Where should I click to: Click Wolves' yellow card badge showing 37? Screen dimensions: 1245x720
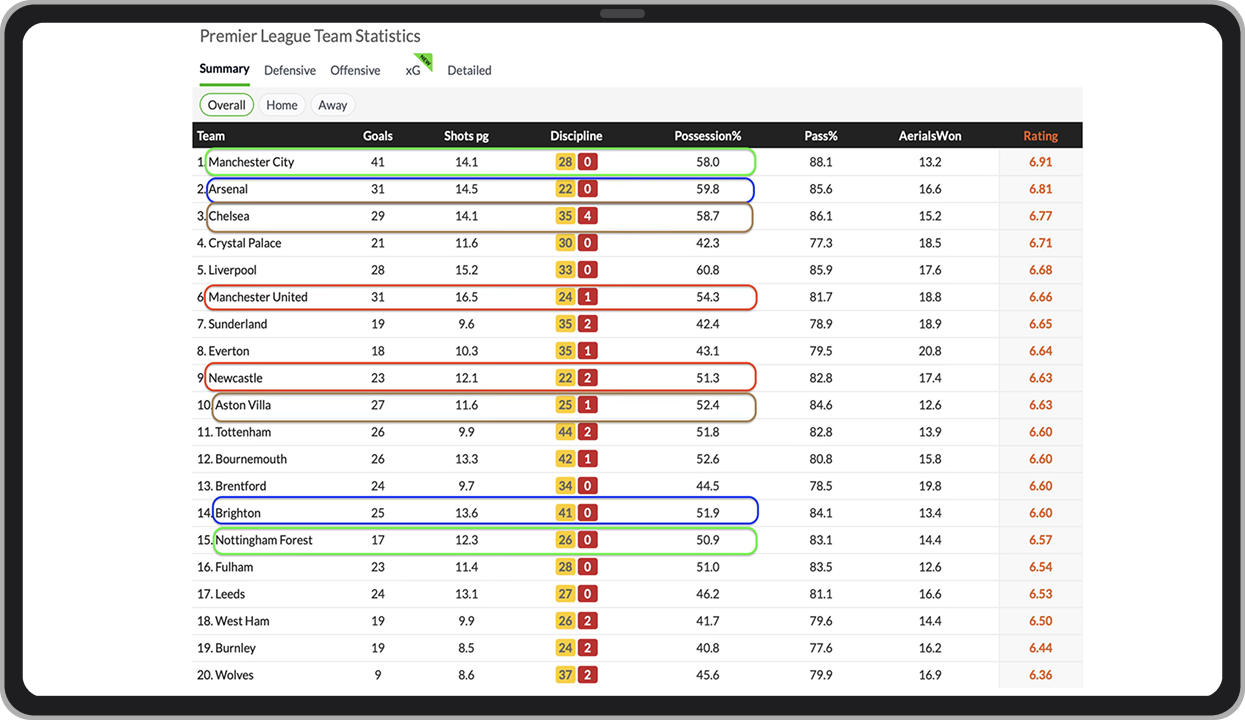[x=566, y=675]
